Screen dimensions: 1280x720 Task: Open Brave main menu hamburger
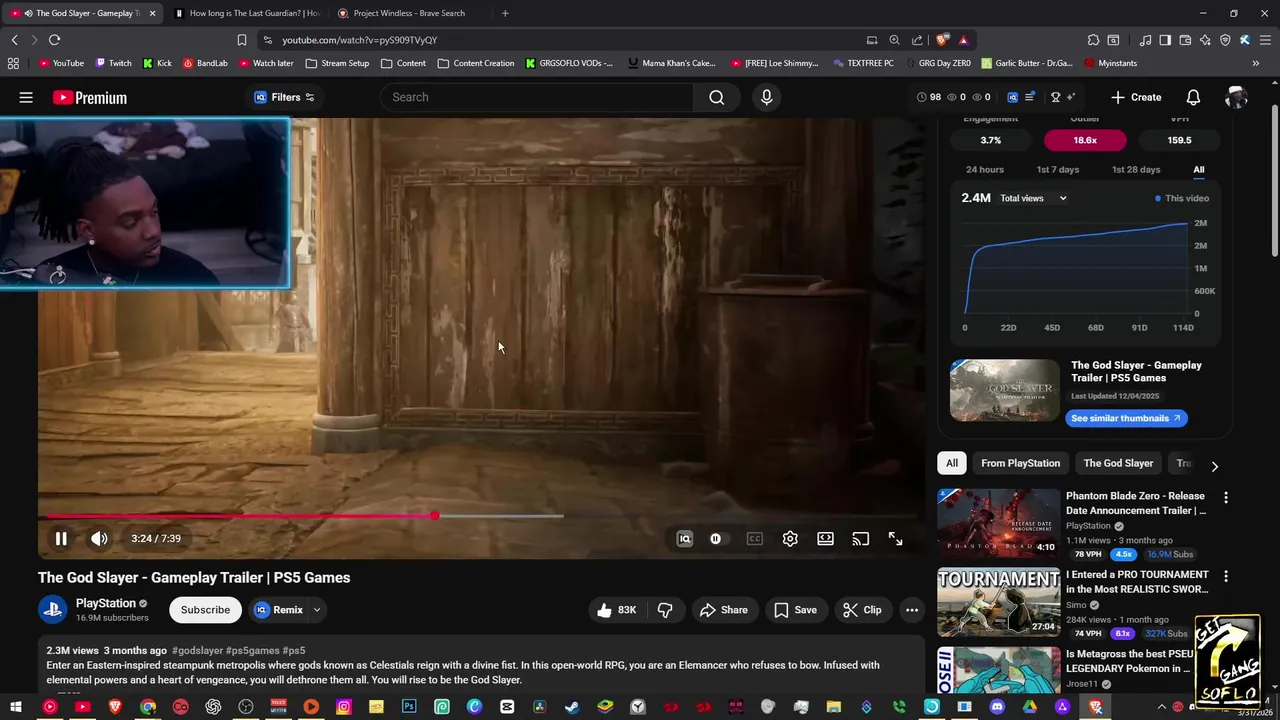click(1264, 40)
